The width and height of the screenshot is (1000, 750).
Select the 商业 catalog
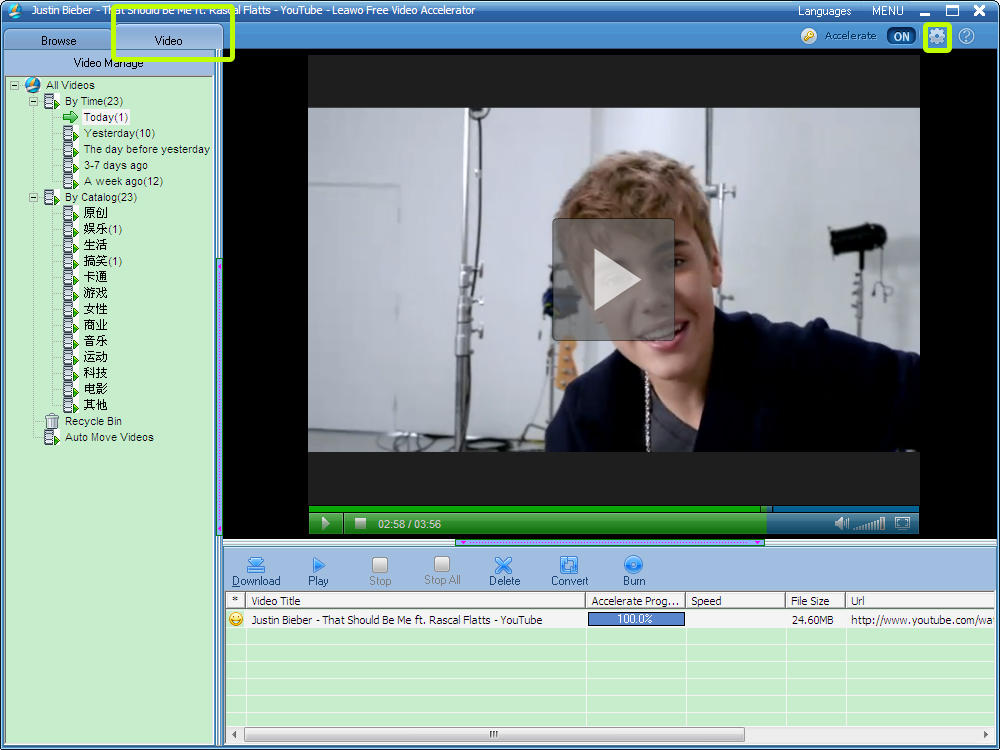pyautogui.click(x=96, y=325)
